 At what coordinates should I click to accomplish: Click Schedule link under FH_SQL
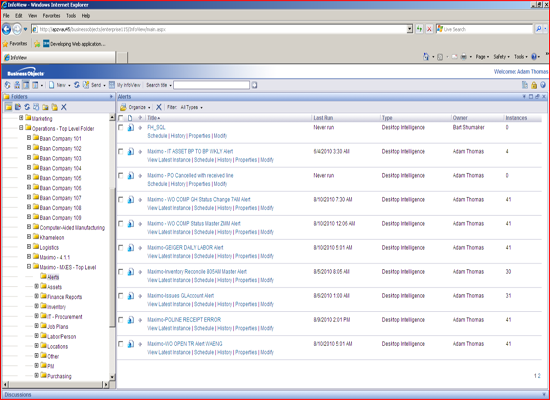157,136
